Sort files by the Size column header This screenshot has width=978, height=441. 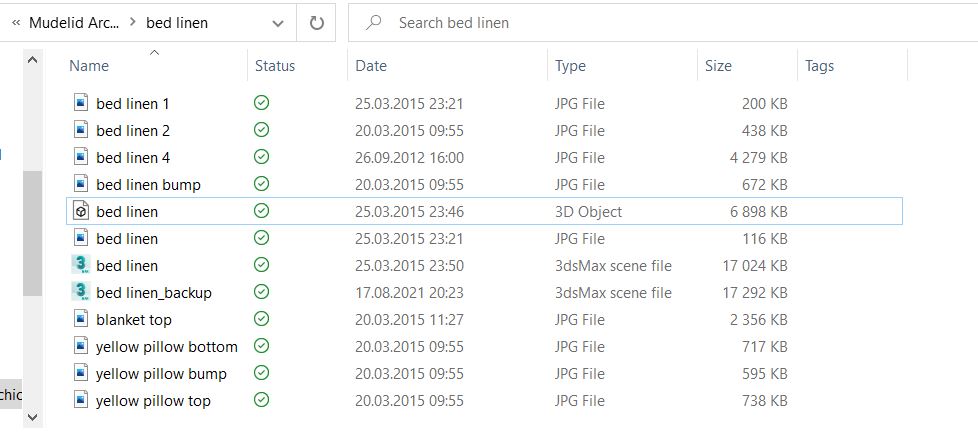(x=719, y=65)
